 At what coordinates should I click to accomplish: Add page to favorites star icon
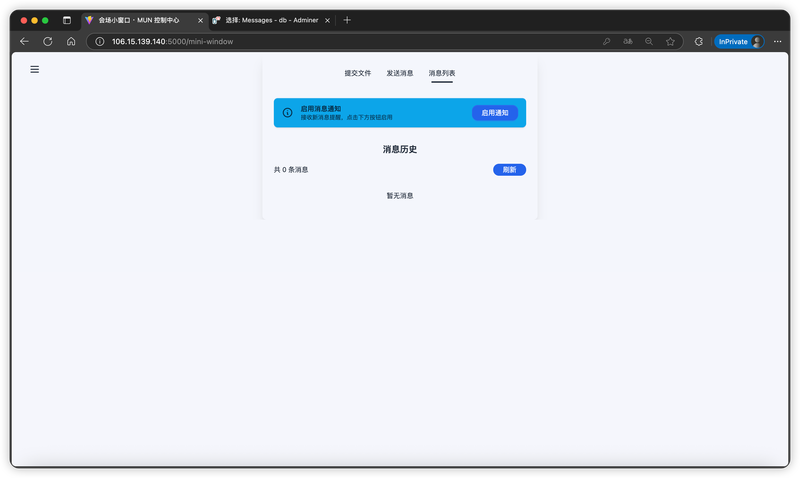[x=670, y=41]
